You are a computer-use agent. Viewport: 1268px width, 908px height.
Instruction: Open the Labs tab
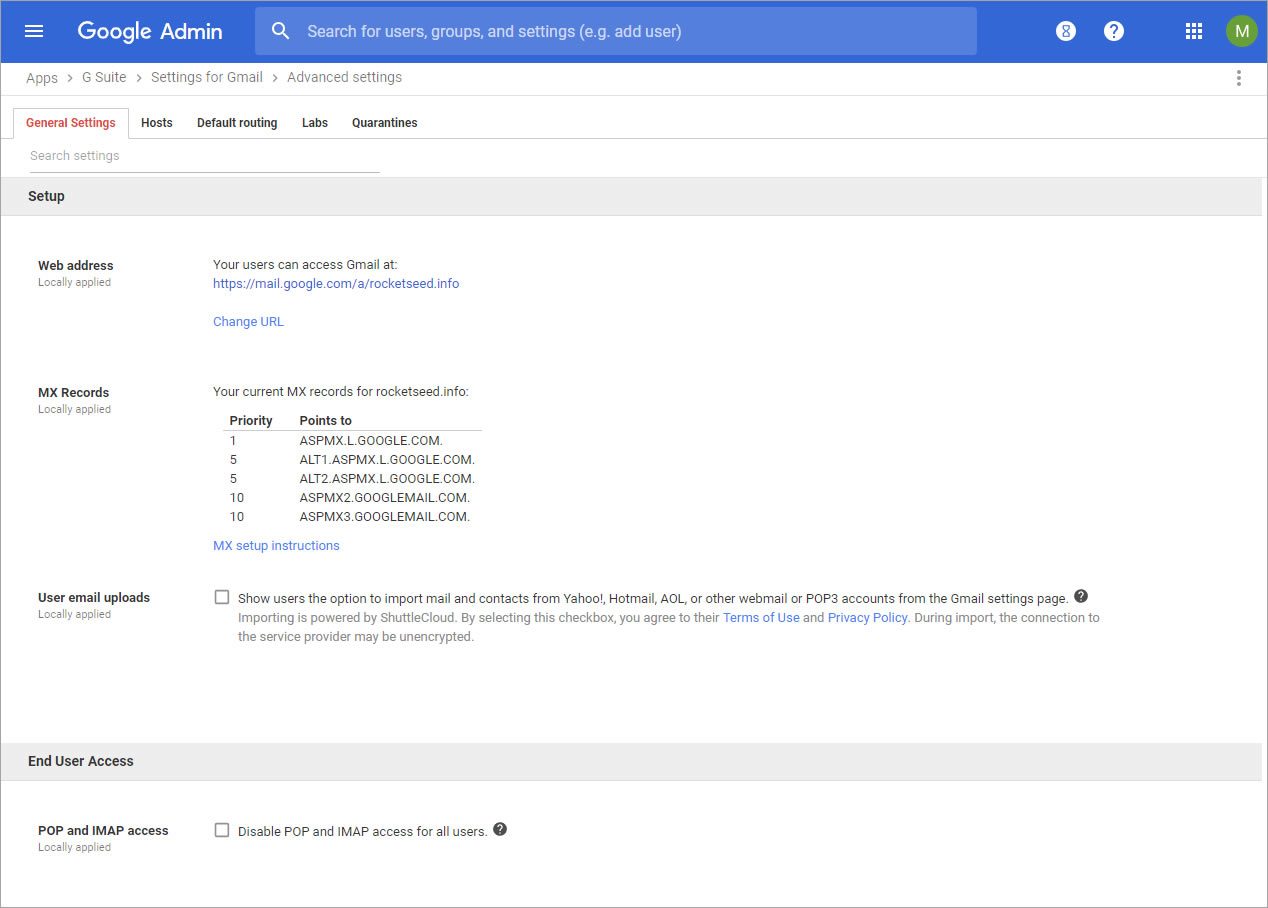315,123
